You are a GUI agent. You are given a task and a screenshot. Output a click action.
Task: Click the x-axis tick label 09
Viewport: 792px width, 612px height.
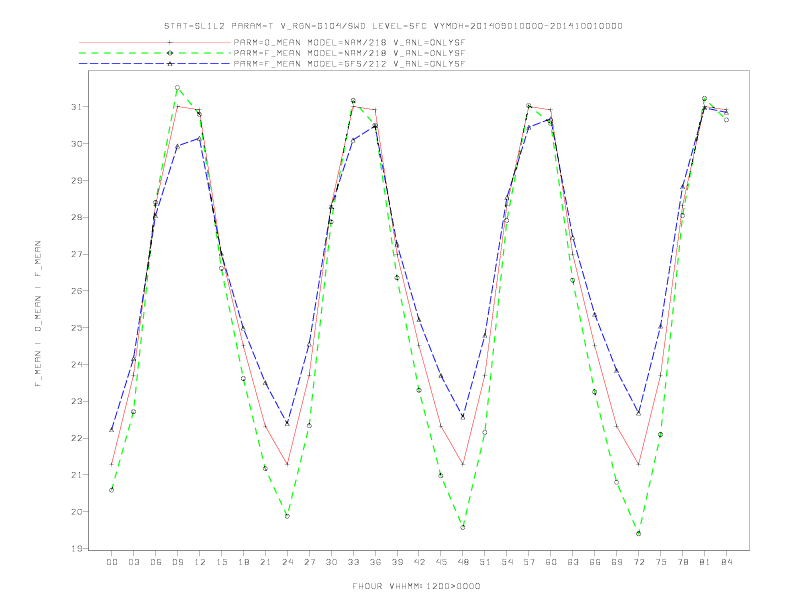(177, 562)
